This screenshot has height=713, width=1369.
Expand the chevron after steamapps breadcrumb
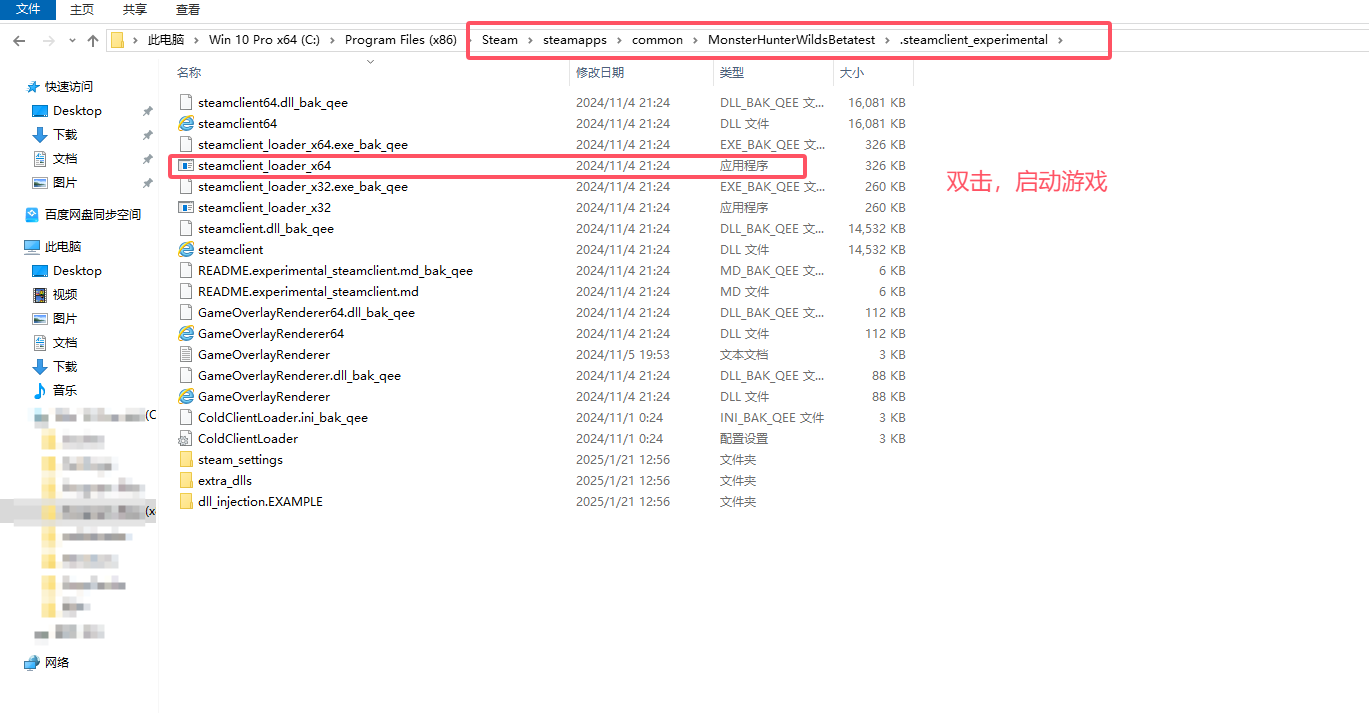619,40
